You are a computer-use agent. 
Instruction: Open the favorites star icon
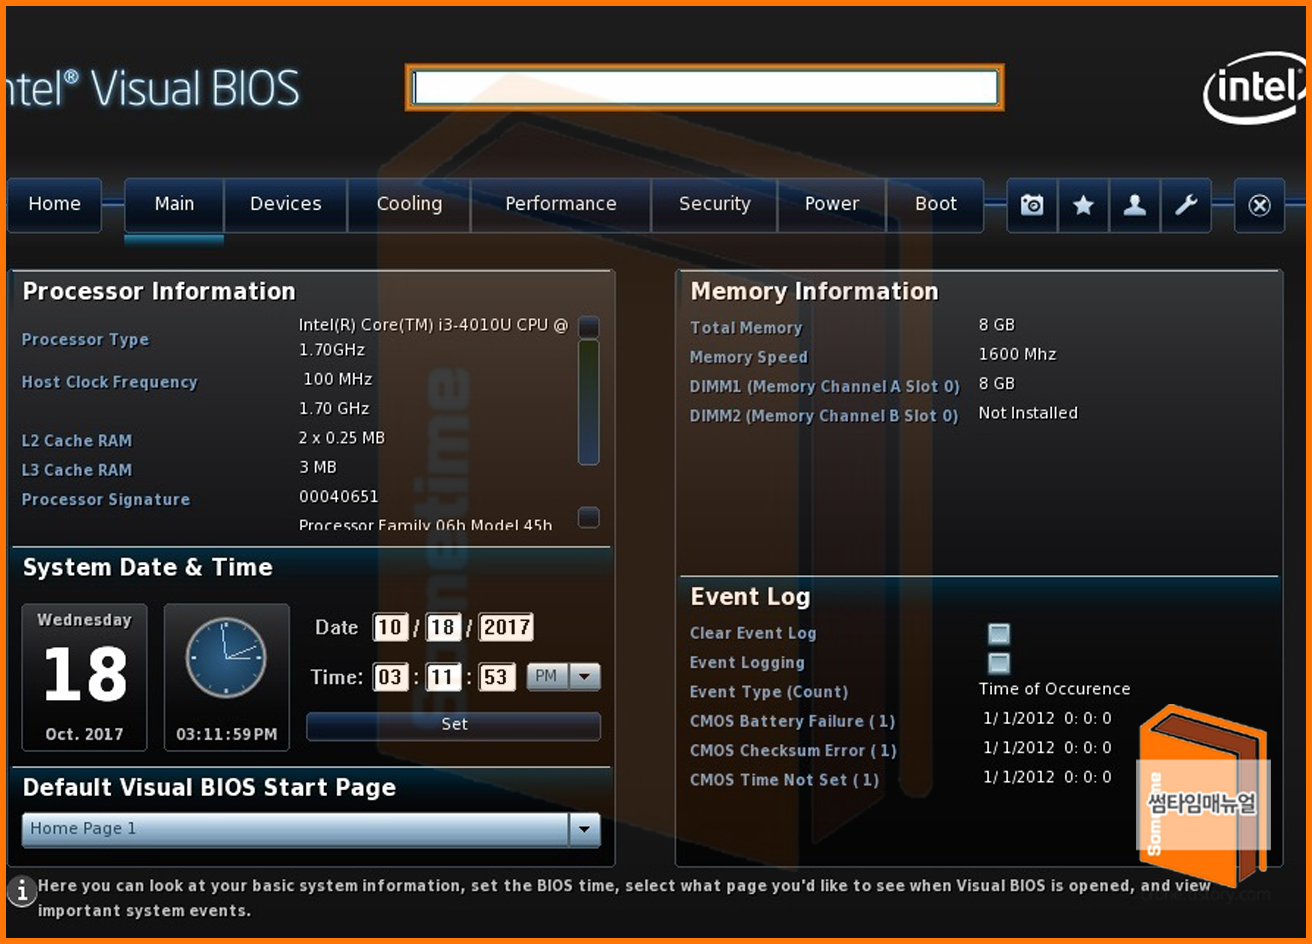[x=1083, y=205]
